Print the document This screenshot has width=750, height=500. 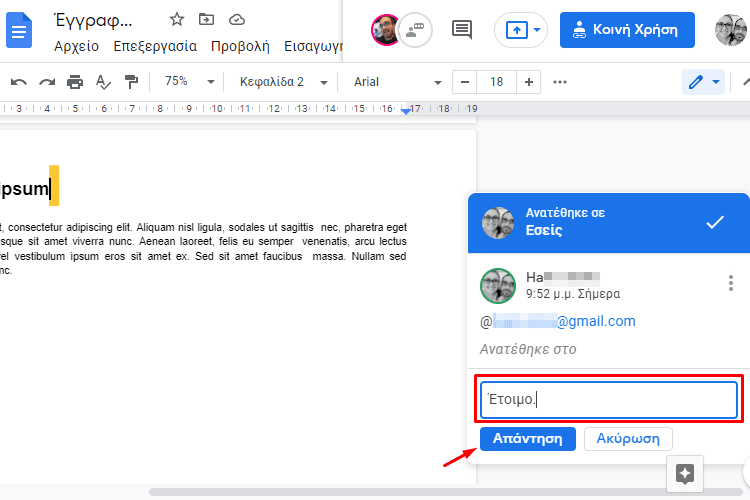(75, 82)
